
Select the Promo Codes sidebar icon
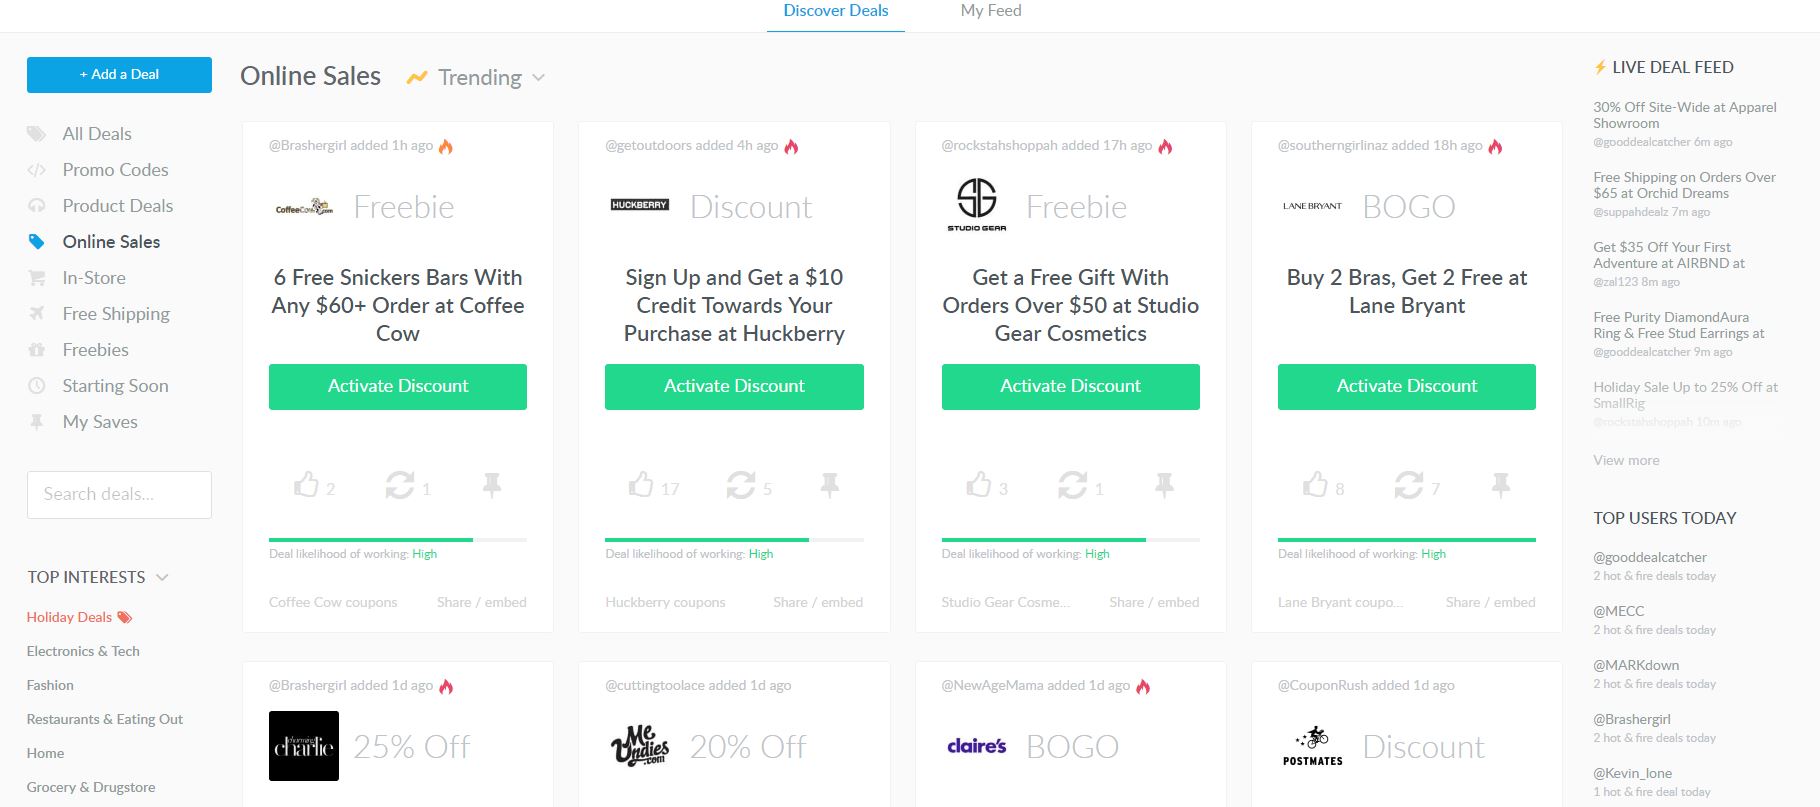[x=36, y=170]
